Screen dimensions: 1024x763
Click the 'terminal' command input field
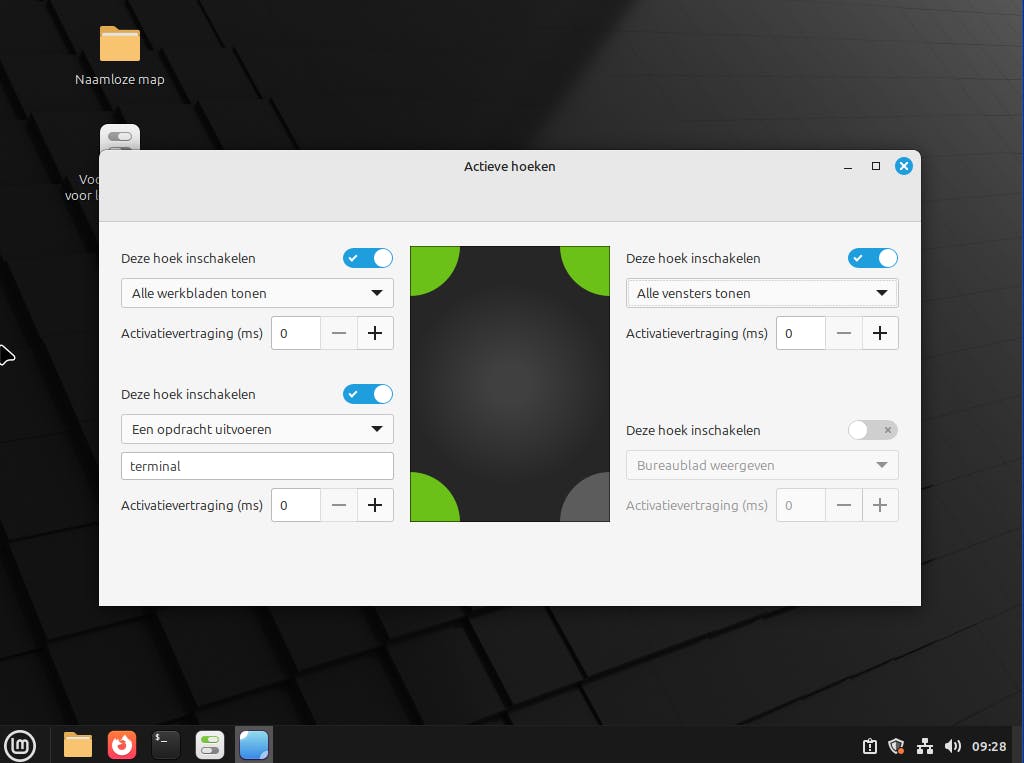click(257, 466)
